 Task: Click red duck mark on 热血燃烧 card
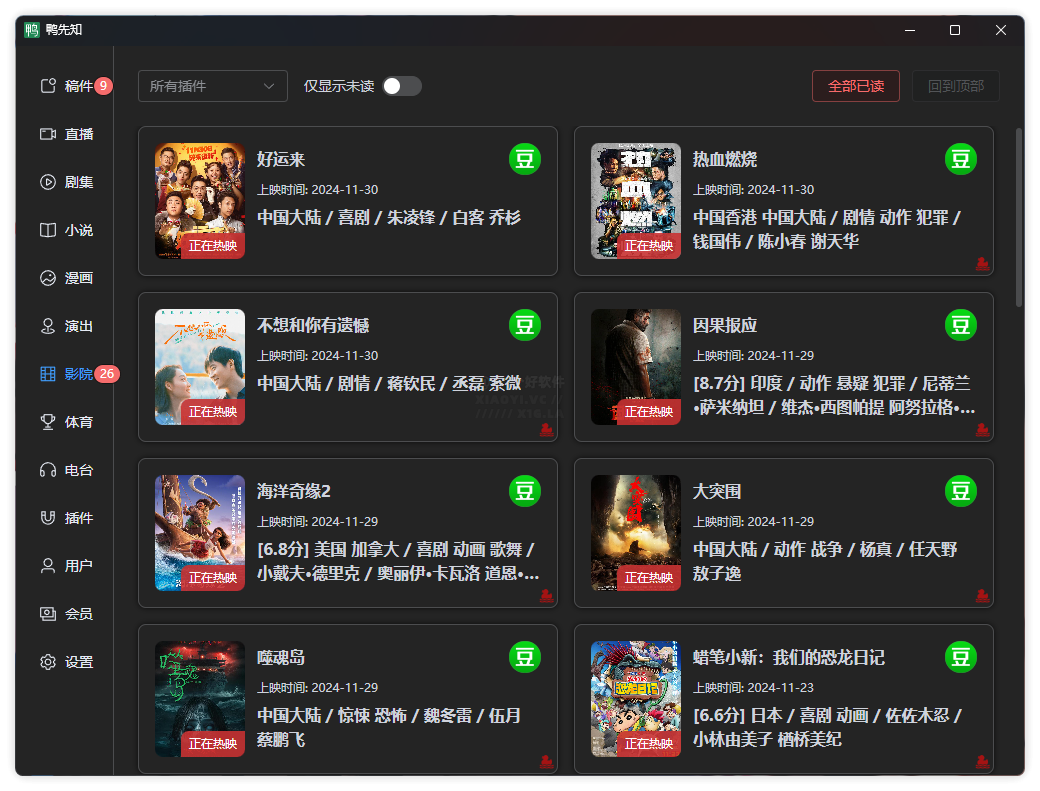(x=982, y=264)
